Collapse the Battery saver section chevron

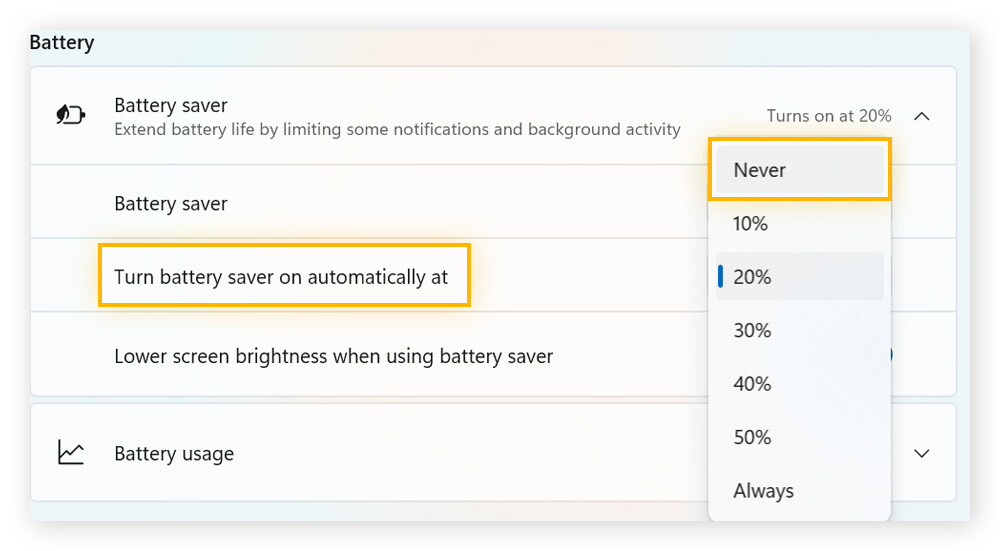pyautogui.click(x=922, y=116)
